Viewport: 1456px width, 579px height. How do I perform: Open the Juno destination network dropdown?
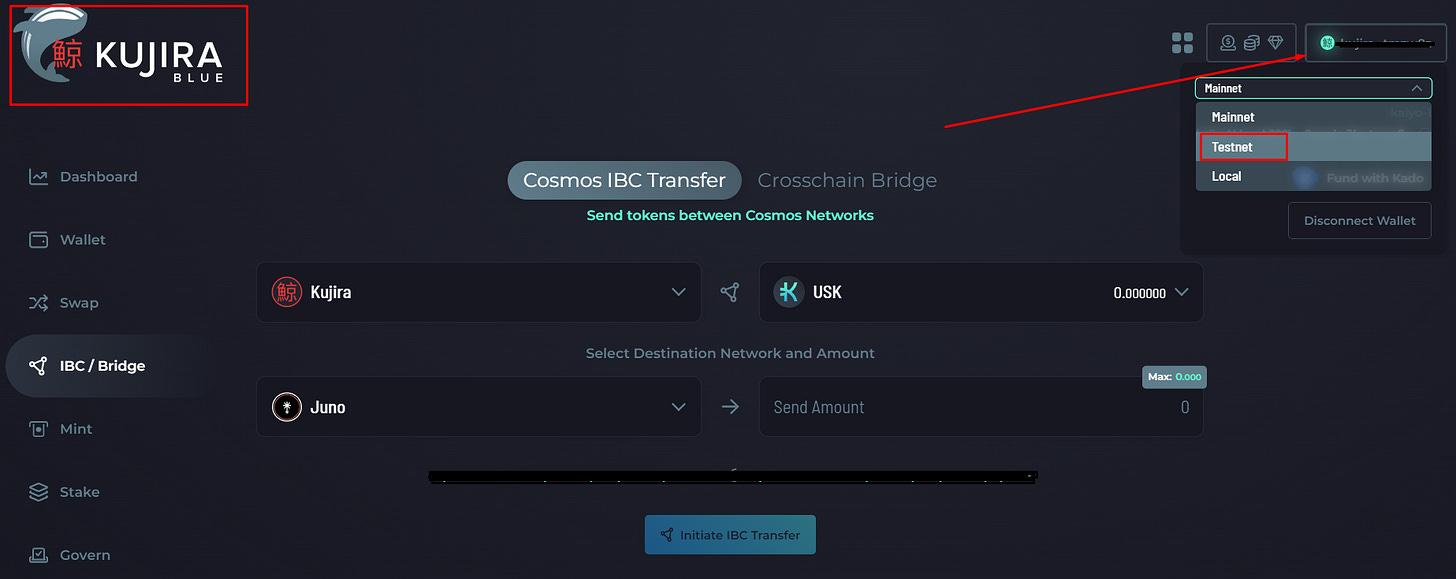point(479,407)
